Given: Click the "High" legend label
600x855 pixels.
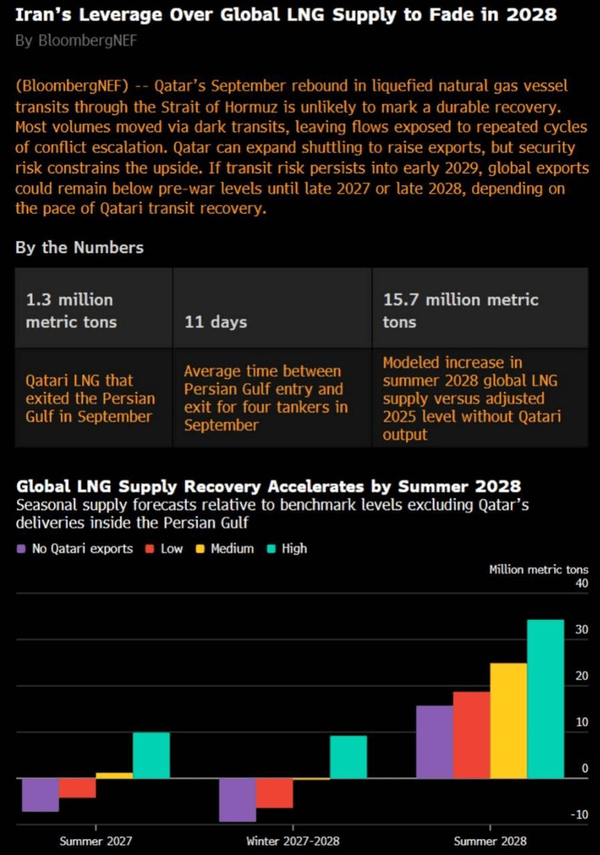Looking at the screenshot, I should (295, 549).
